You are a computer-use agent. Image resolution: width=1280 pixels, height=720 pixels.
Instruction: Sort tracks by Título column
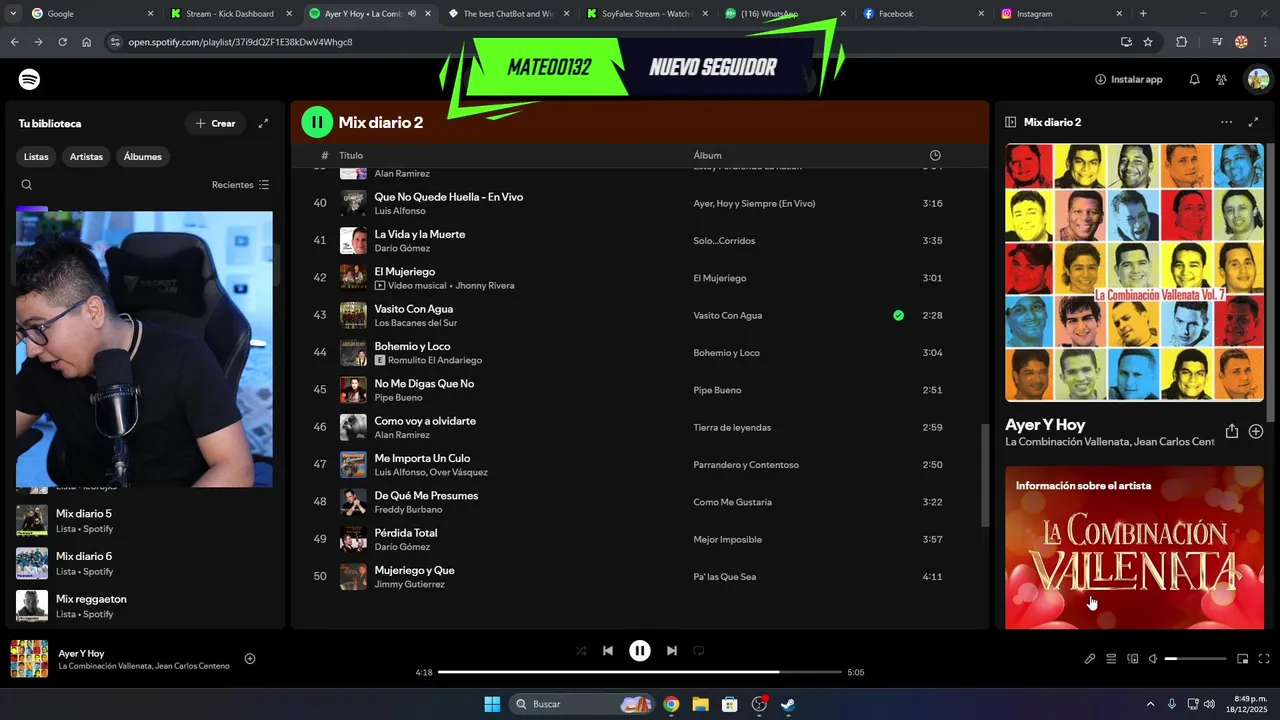point(351,155)
